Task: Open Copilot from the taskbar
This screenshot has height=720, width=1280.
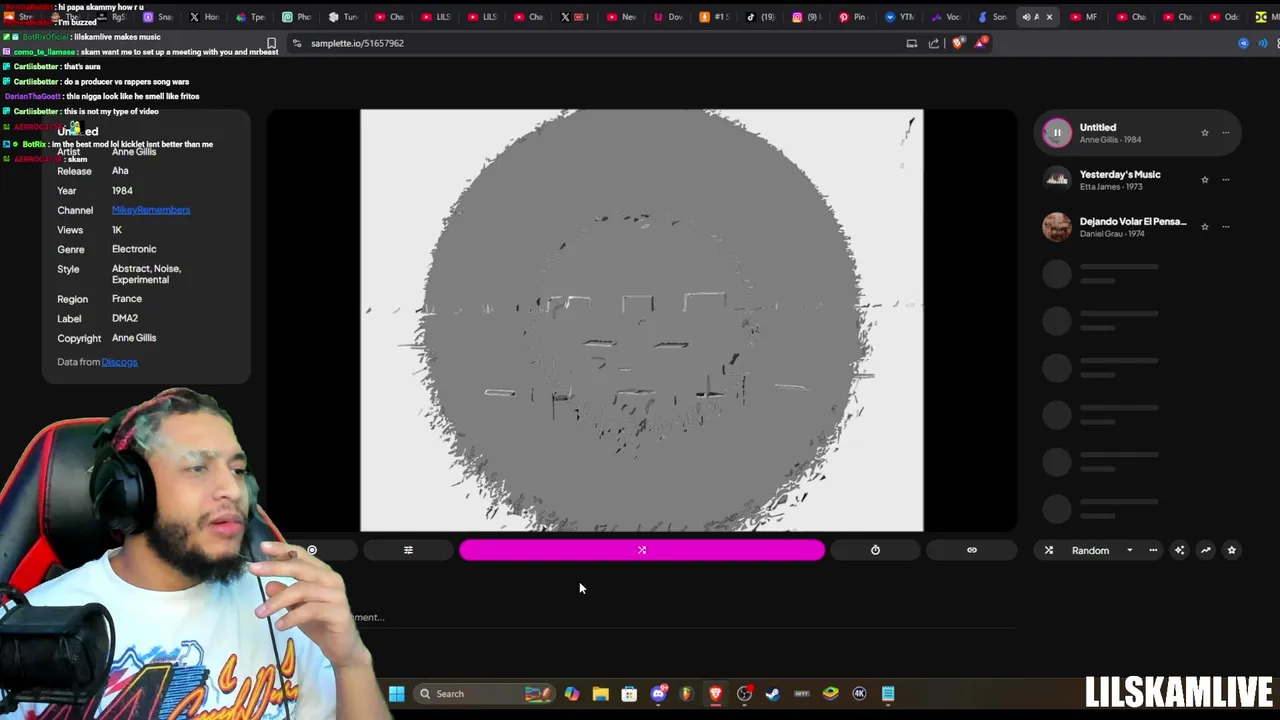Action: tap(571, 693)
